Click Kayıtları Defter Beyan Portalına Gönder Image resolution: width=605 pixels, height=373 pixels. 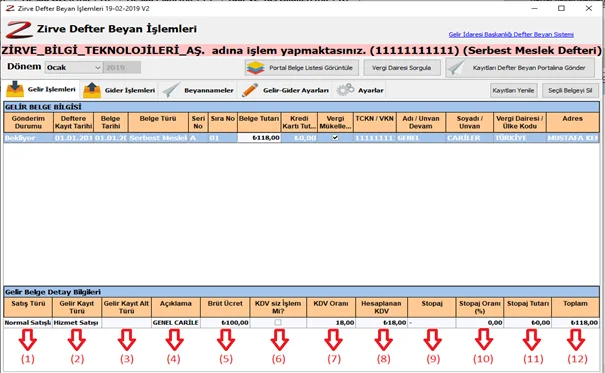tap(520, 68)
